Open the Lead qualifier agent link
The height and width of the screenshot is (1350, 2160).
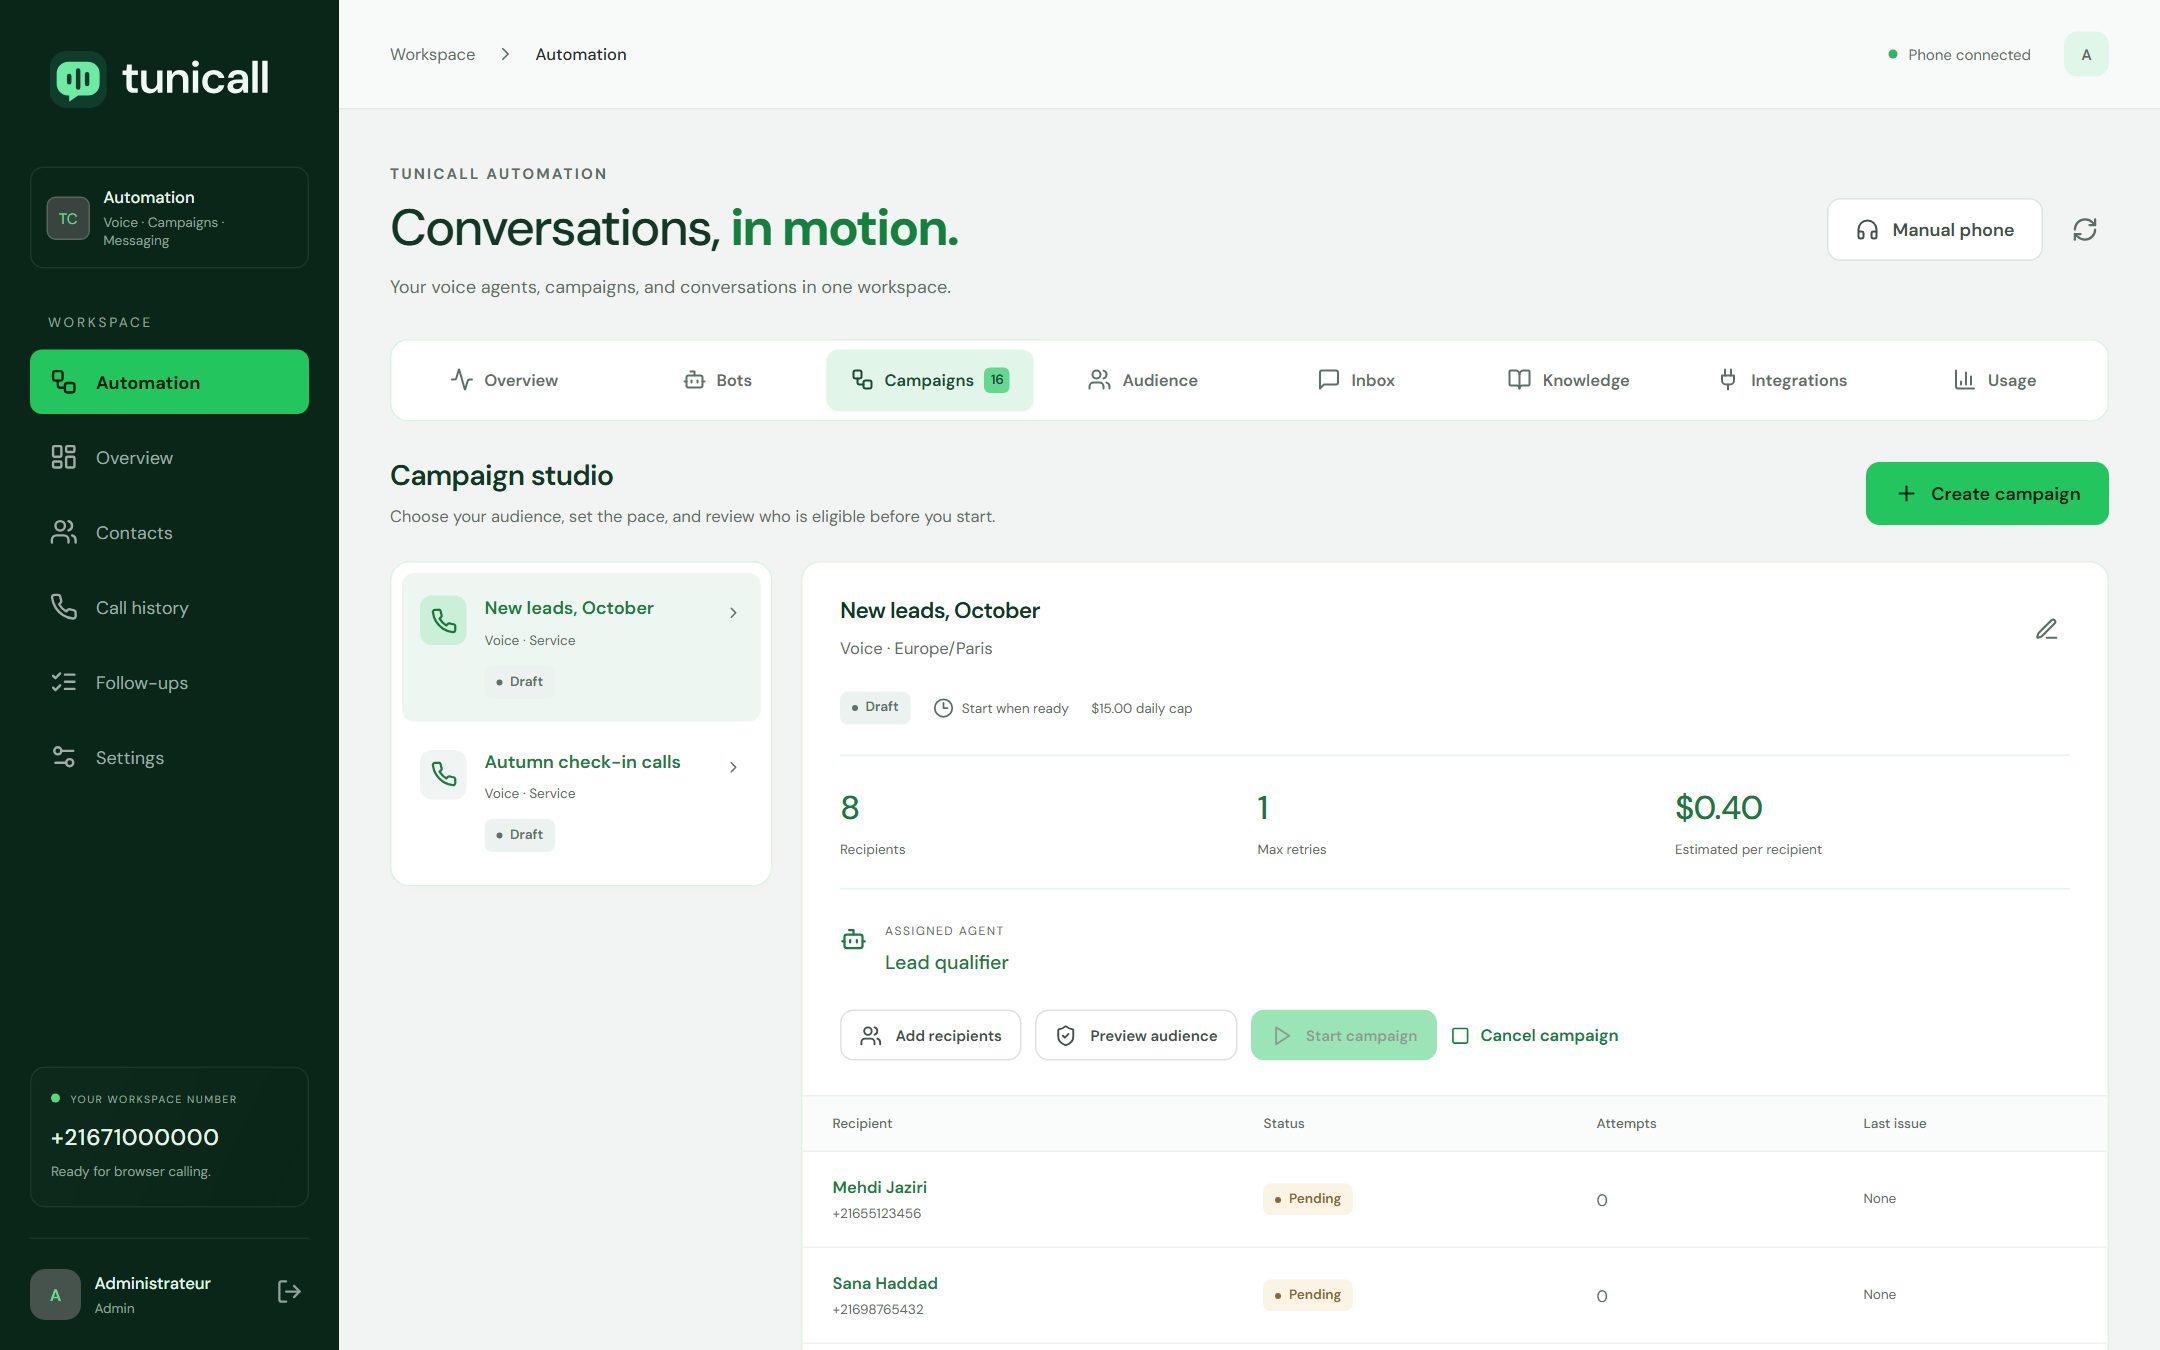pyautogui.click(x=946, y=962)
